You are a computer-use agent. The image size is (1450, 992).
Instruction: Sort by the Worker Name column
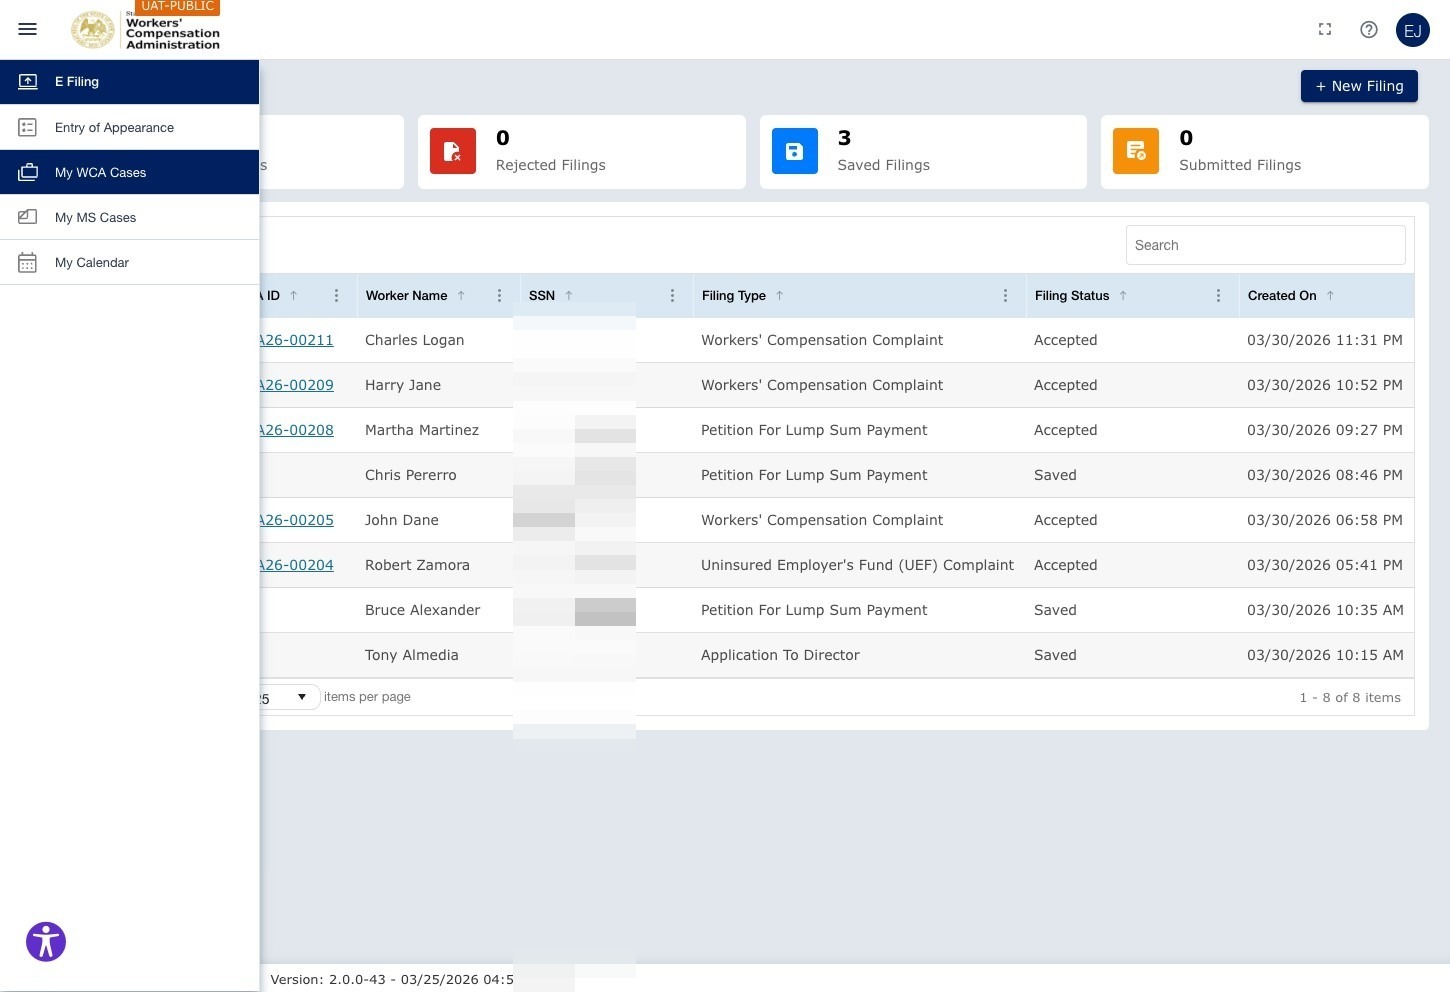coord(406,296)
